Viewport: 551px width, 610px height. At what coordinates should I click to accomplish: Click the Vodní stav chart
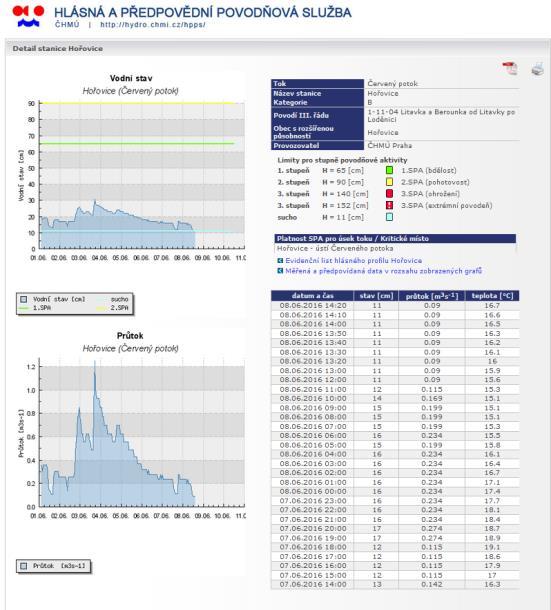point(142,176)
